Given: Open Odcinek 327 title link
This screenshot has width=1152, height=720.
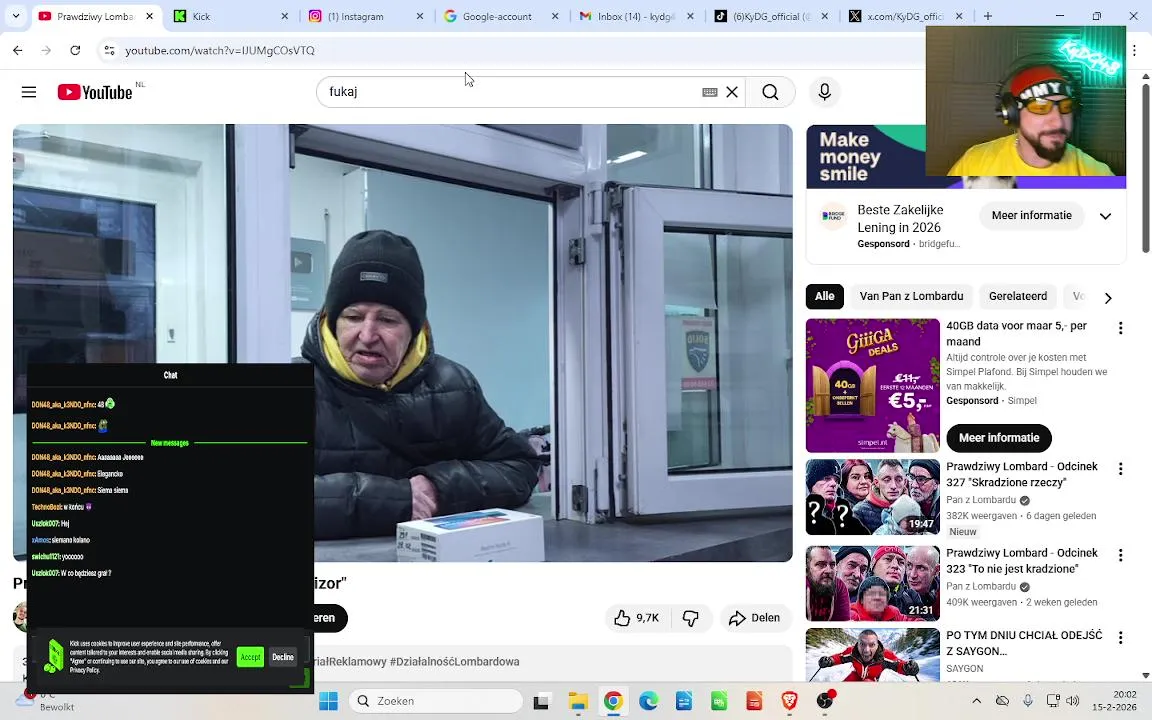Looking at the screenshot, I should 1021,475.
